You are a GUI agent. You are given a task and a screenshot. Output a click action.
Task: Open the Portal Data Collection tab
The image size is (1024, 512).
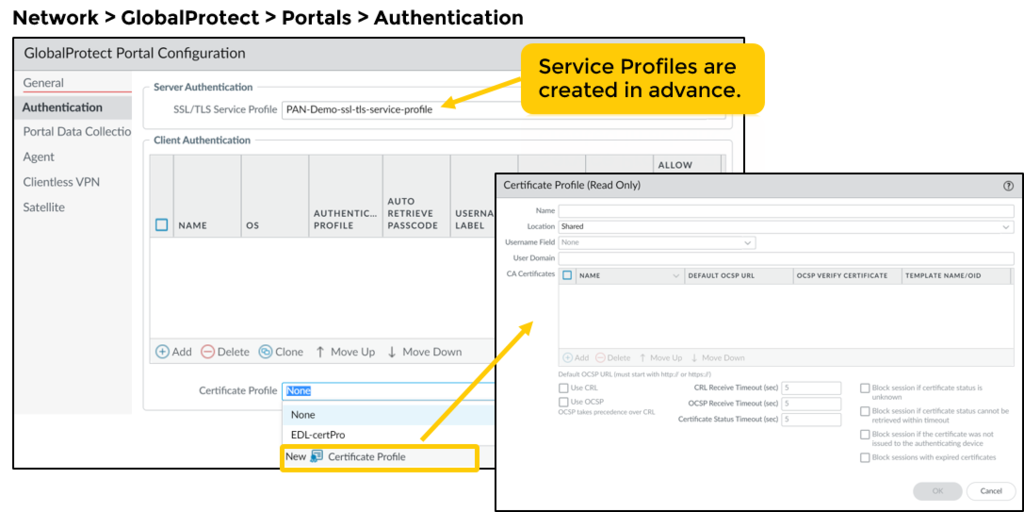tap(76, 132)
